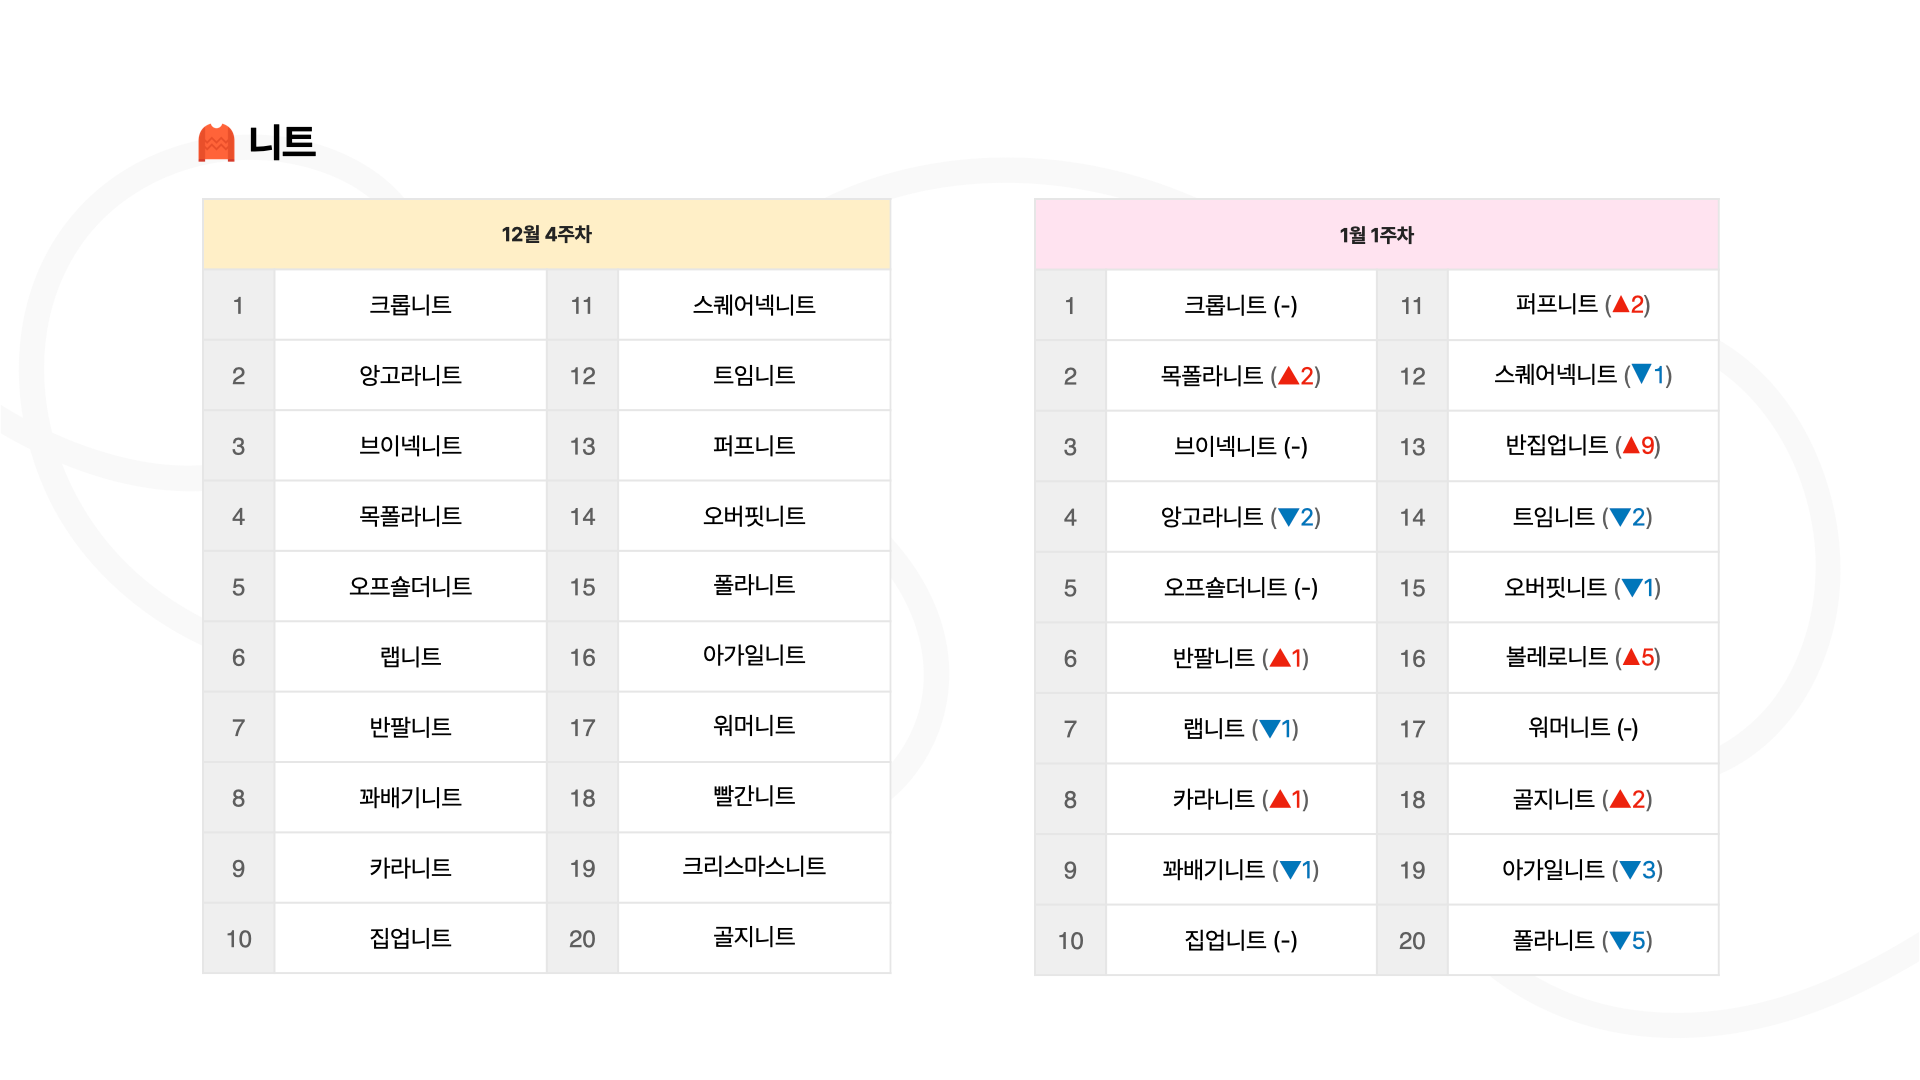Image resolution: width=1920 pixels, height=1080 pixels.
Task: Click 반팔니트 in the 12월 4주차 table
Action: coord(410,727)
